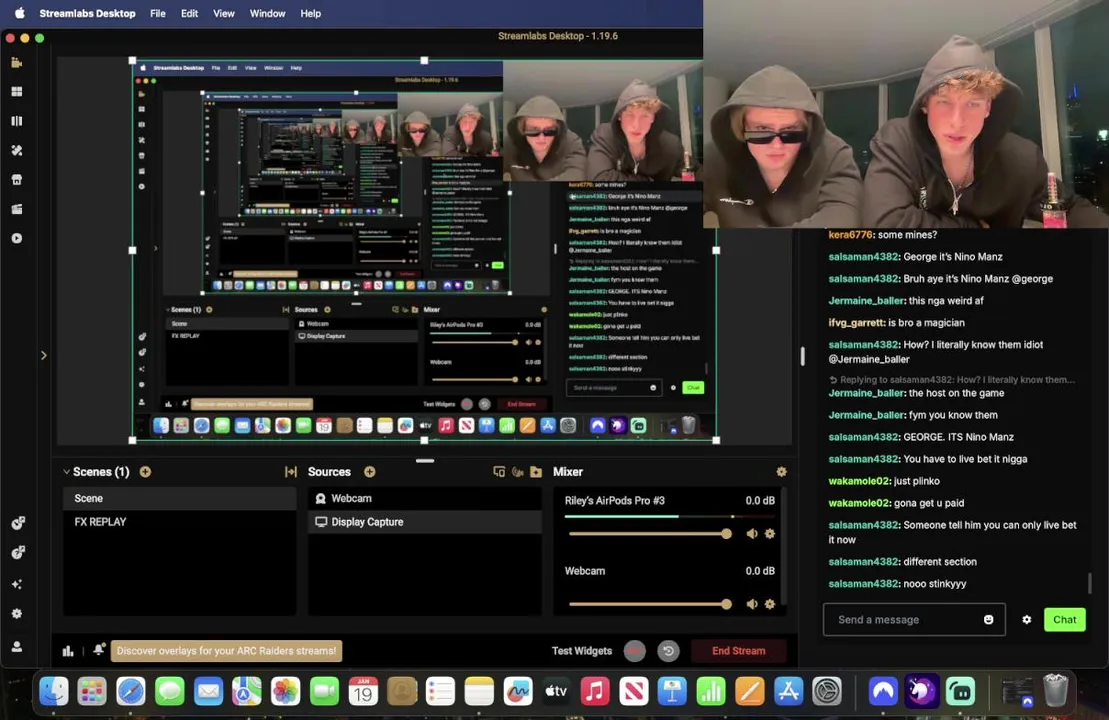This screenshot has width=1109, height=720.
Task: Open the App Store shop icon in sidebar
Action: click(x=16, y=180)
